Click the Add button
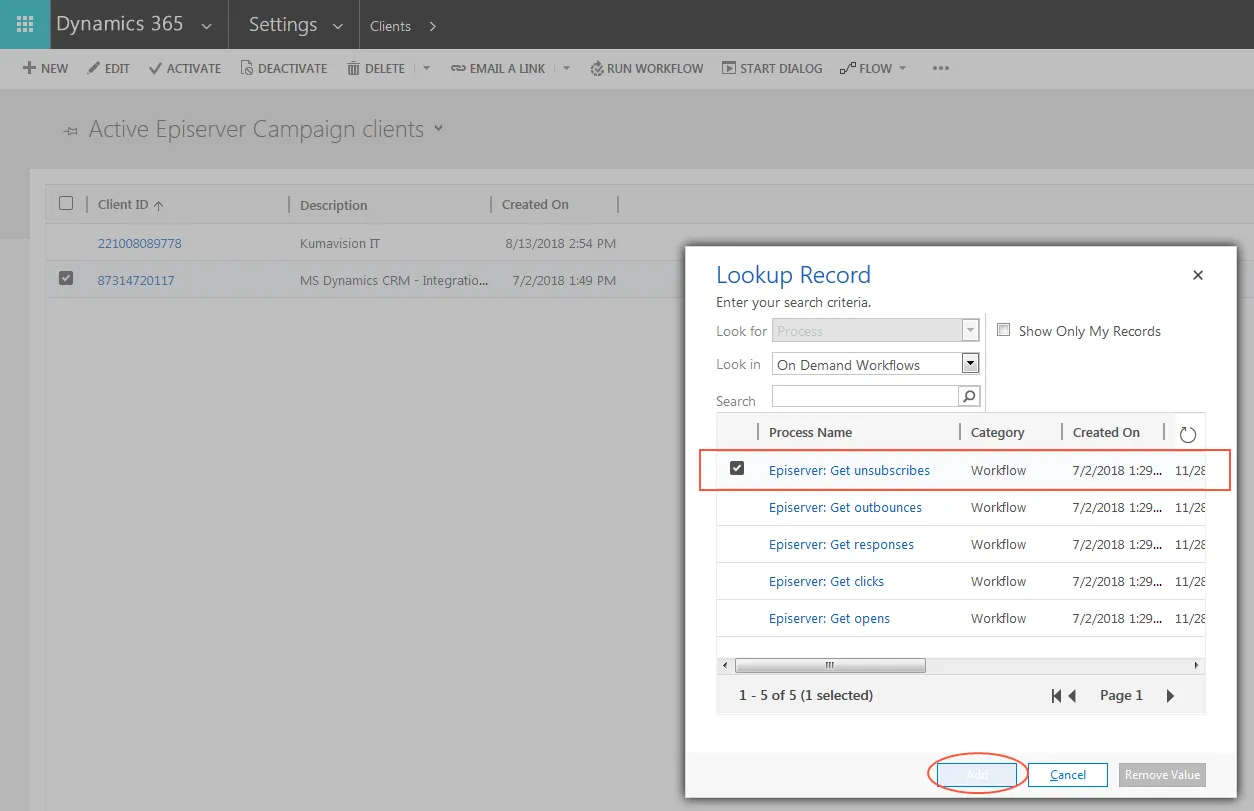Image resolution: width=1254 pixels, height=811 pixels. click(977, 775)
